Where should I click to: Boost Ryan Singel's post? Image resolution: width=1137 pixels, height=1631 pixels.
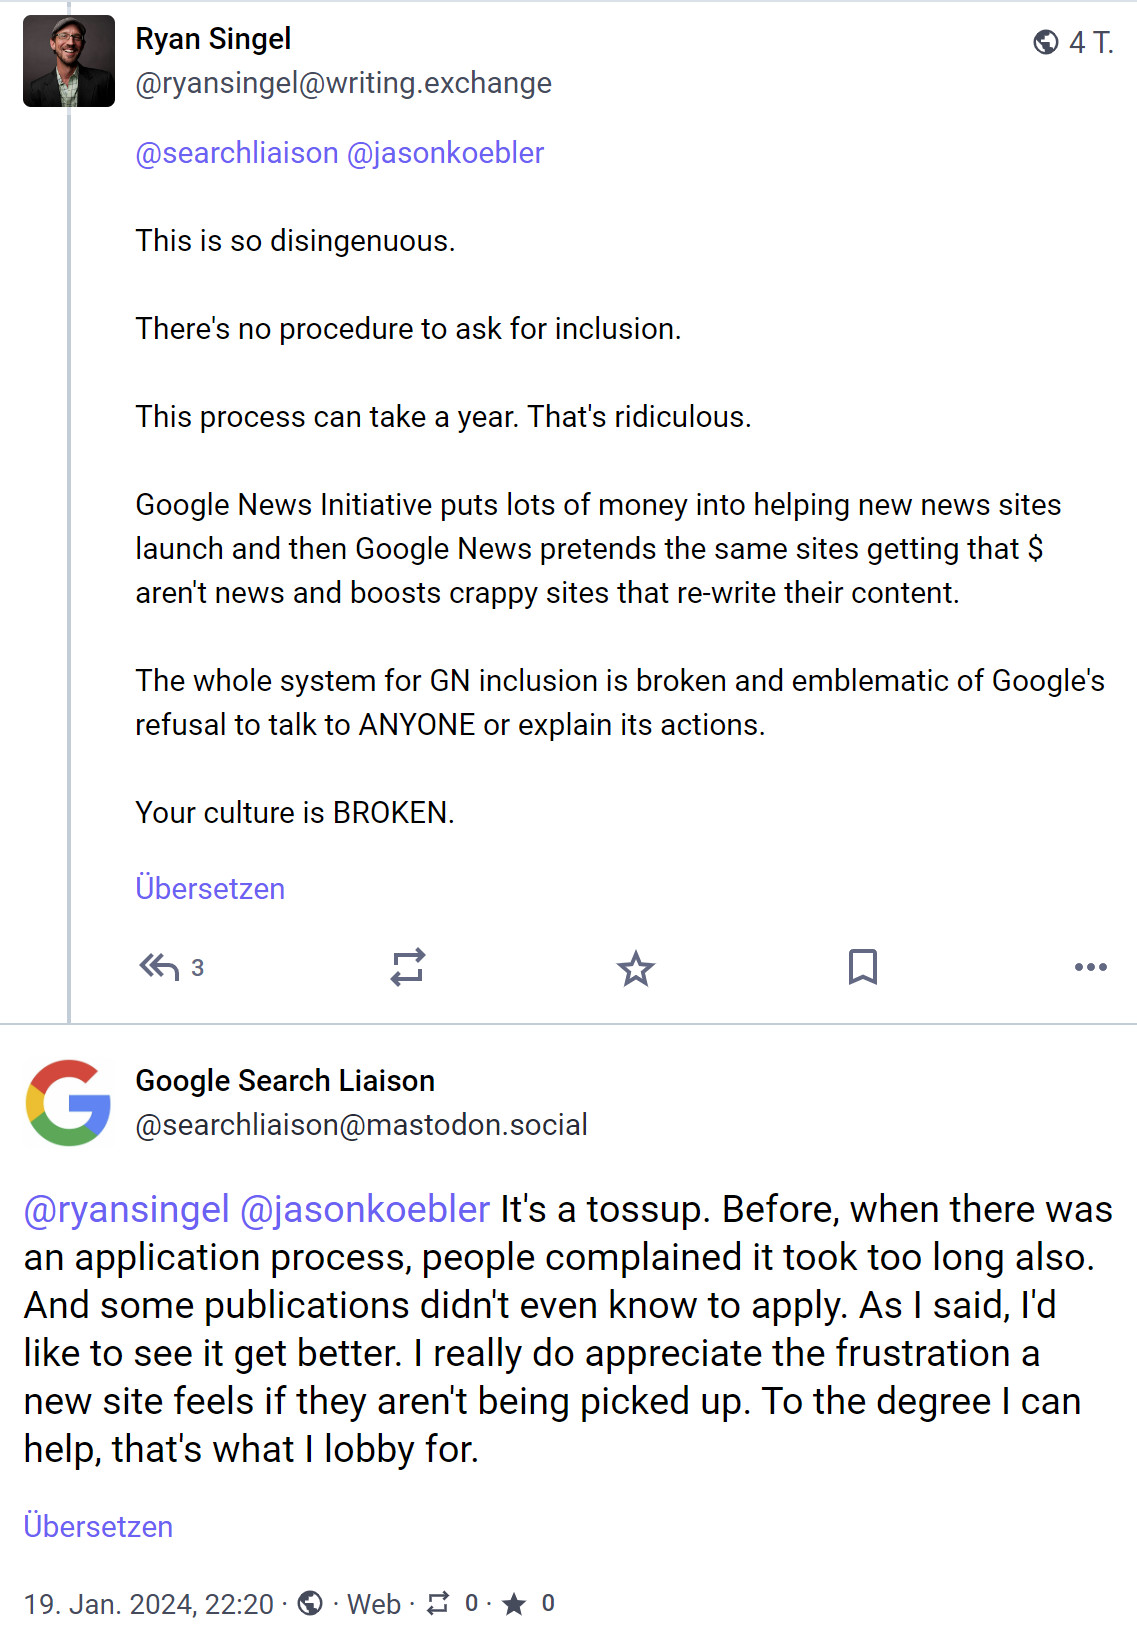pyautogui.click(x=408, y=966)
